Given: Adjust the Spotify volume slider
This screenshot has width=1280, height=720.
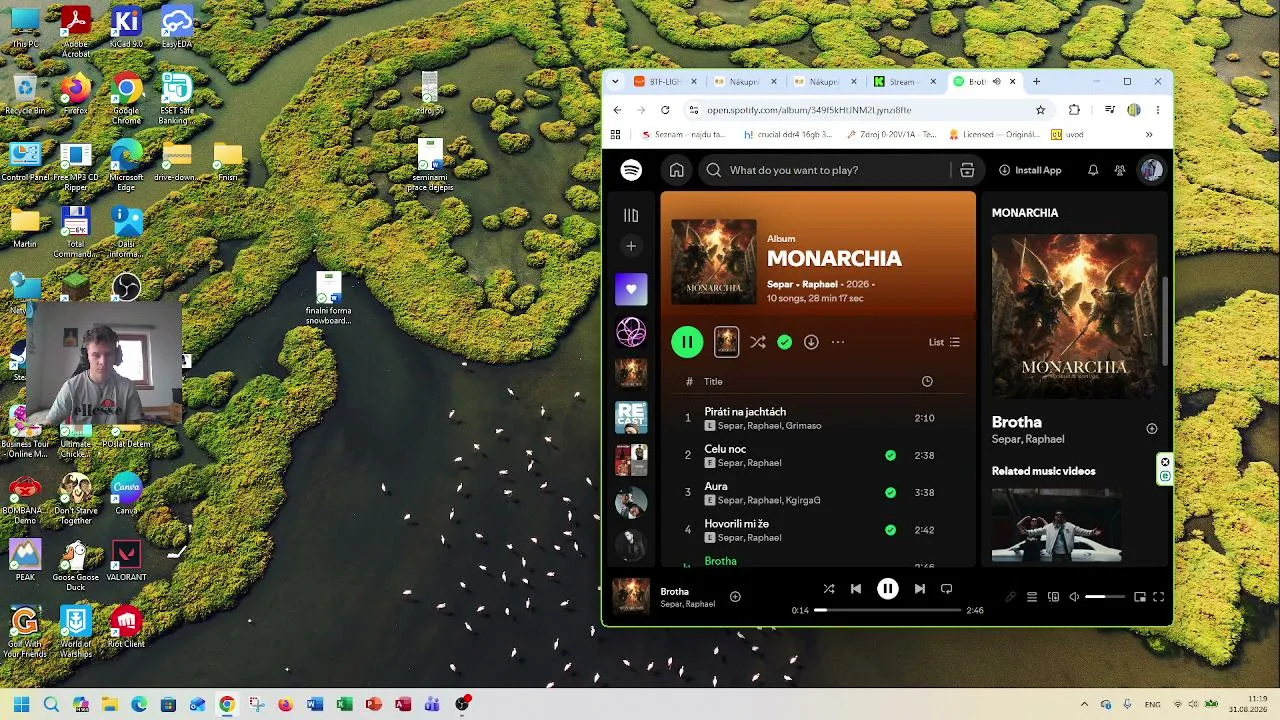Looking at the screenshot, I should 1105,597.
